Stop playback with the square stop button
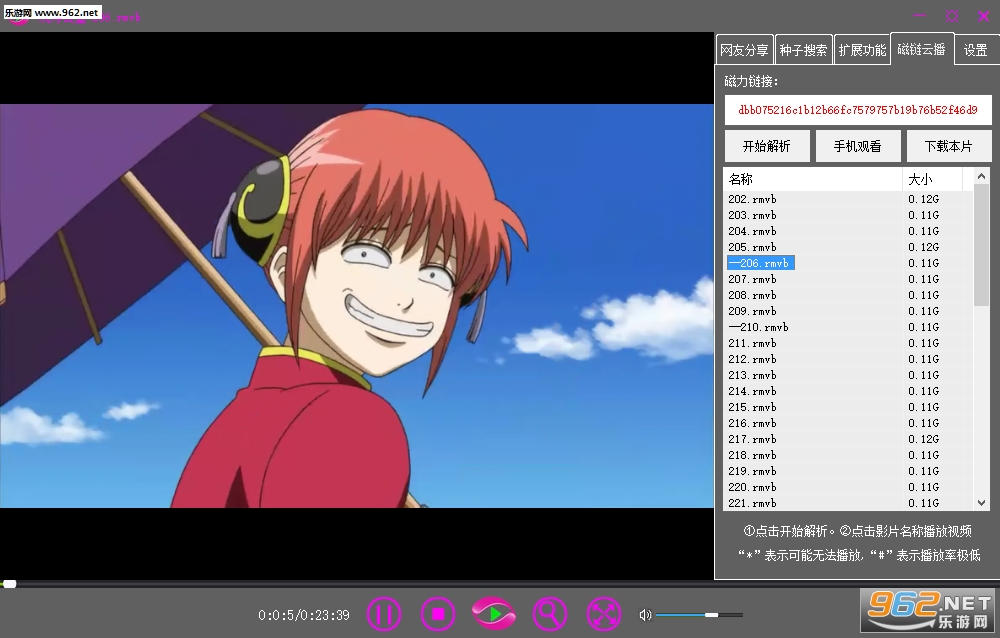The height and width of the screenshot is (638, 1000). pyautogui.click(x=438, y=614)
